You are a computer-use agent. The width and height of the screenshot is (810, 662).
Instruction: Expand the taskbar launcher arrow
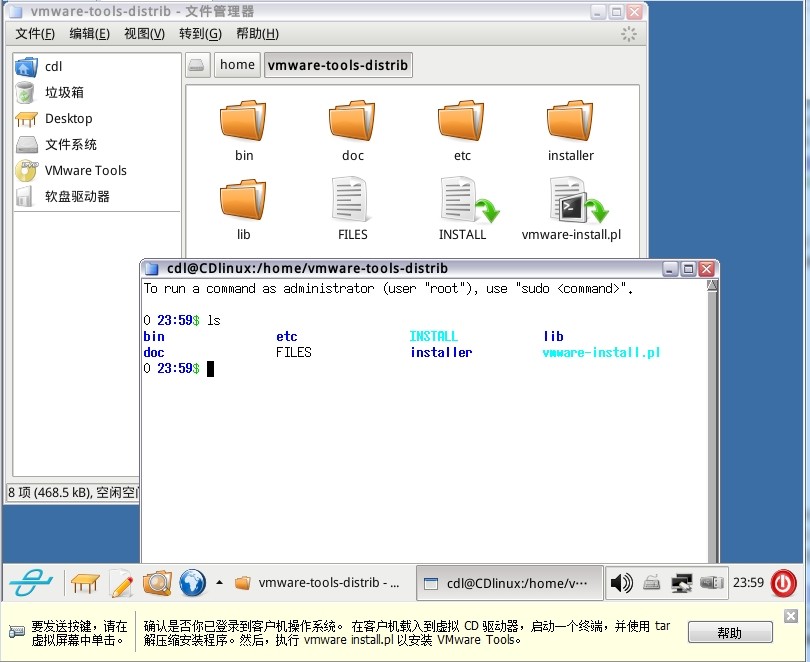pos(219,582)
